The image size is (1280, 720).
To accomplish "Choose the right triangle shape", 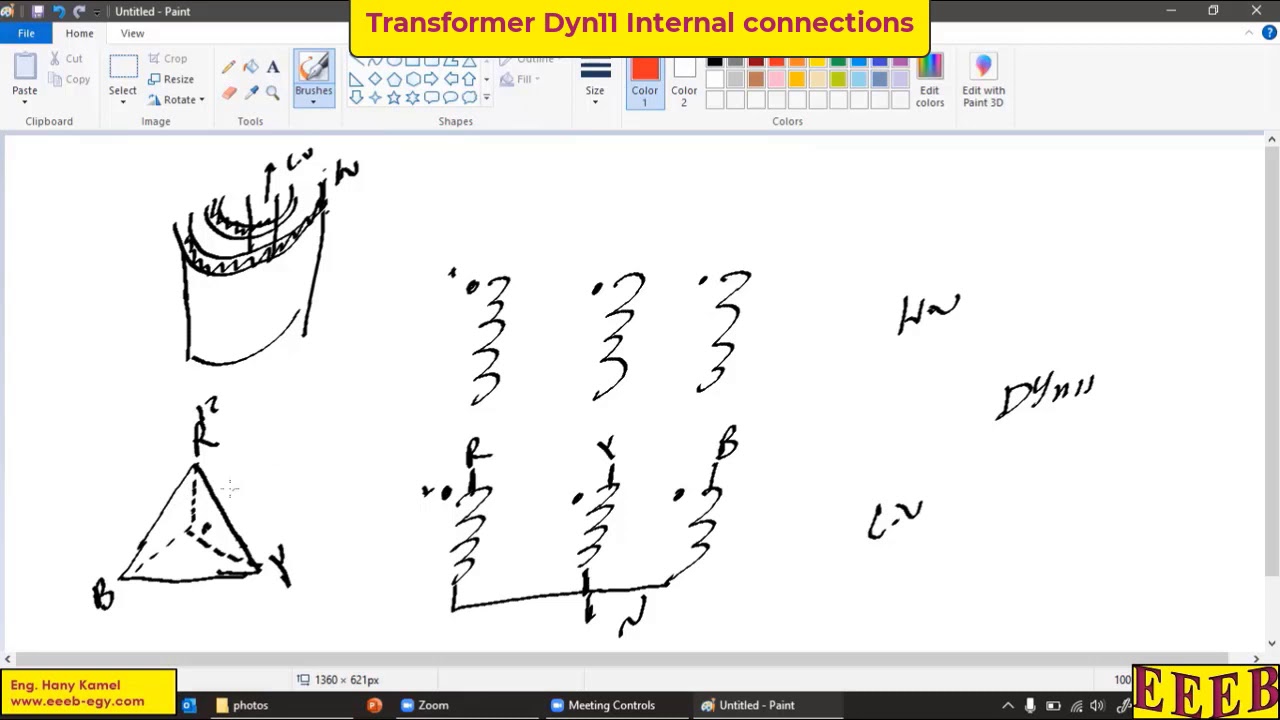I will (356, 79).
